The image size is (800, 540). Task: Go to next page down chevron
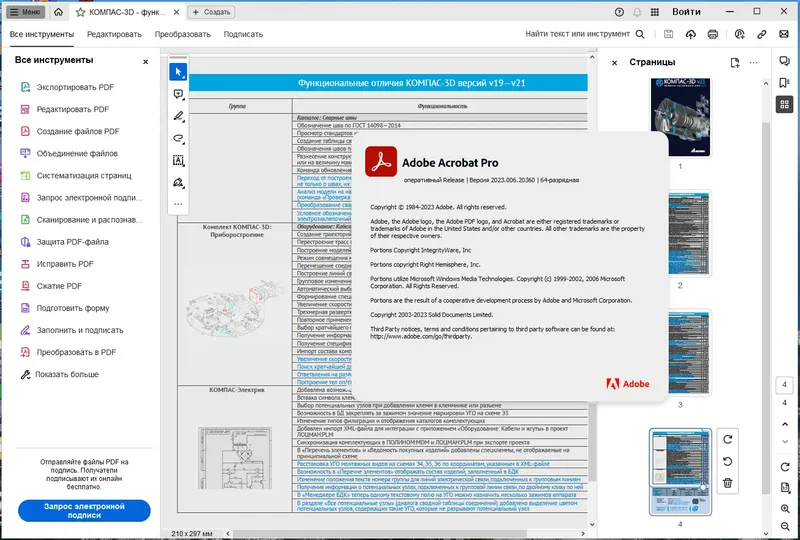tap(785, 441)
